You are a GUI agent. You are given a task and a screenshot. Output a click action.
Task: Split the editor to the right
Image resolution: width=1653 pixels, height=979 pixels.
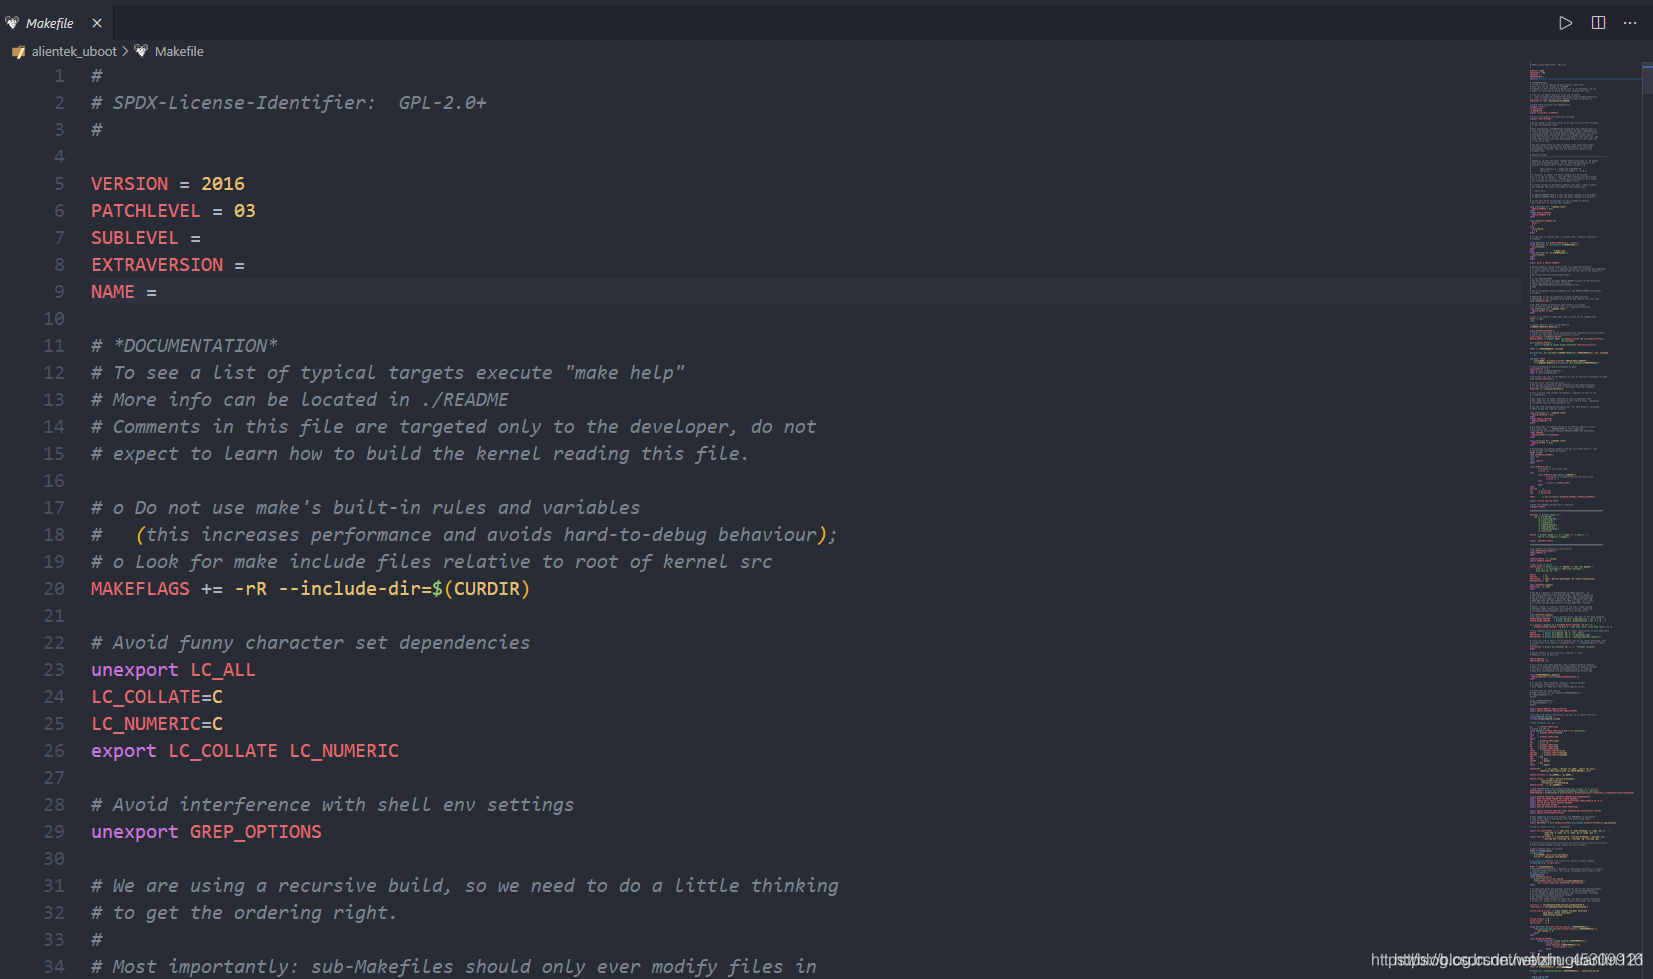[1598, 23]
